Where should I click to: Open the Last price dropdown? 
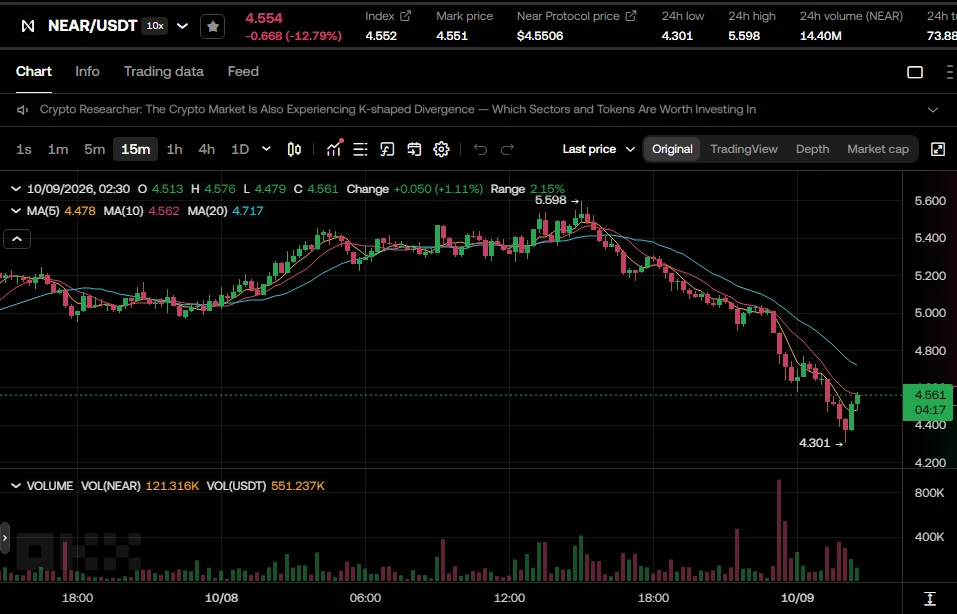599,149
